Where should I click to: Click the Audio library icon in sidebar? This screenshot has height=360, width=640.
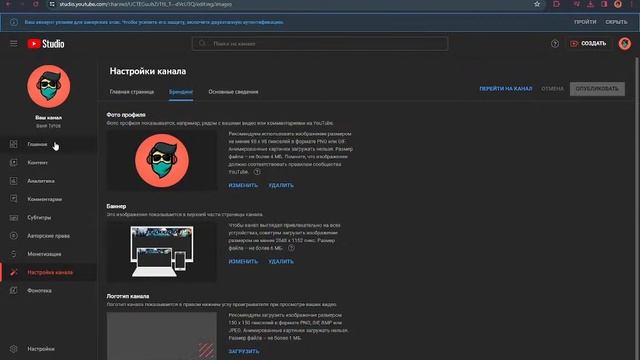(13, 291)
